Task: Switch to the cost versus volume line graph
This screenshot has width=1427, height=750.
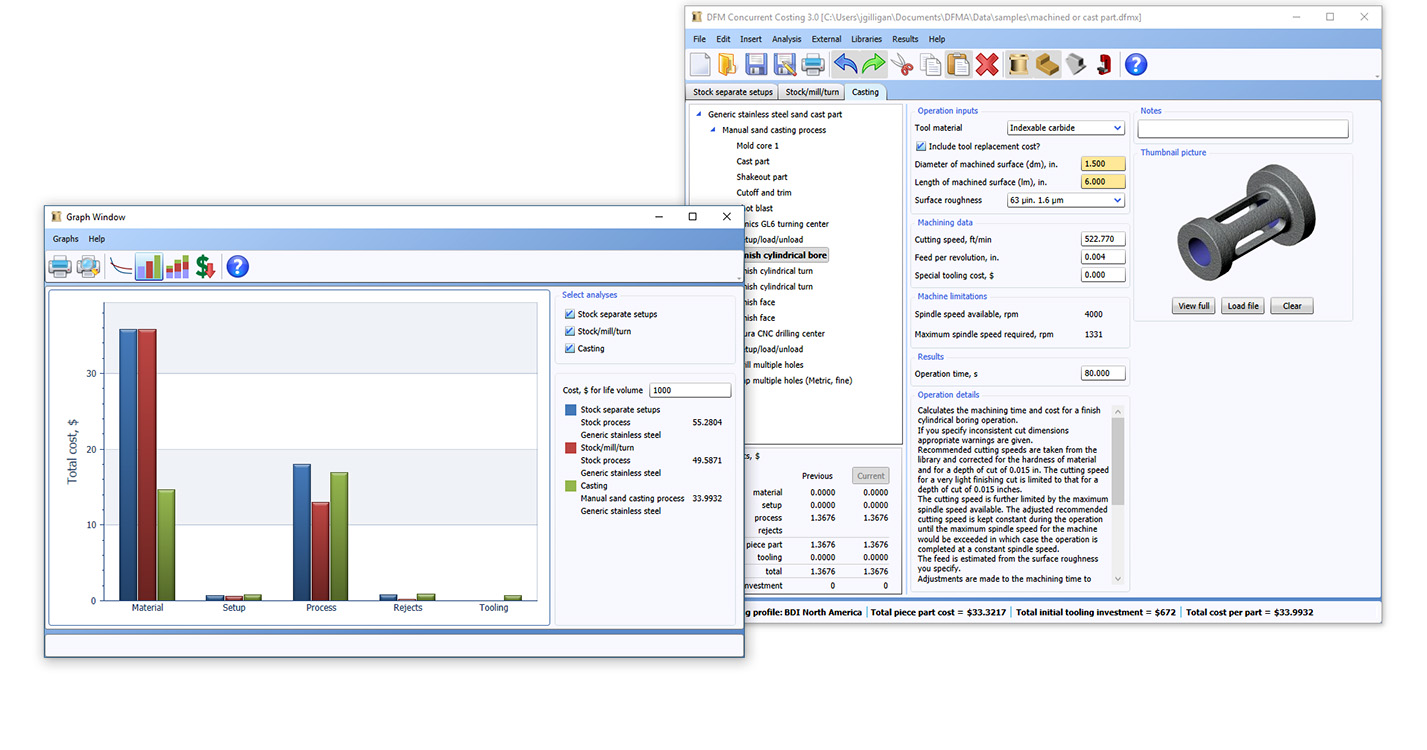Action: point(120,267)
